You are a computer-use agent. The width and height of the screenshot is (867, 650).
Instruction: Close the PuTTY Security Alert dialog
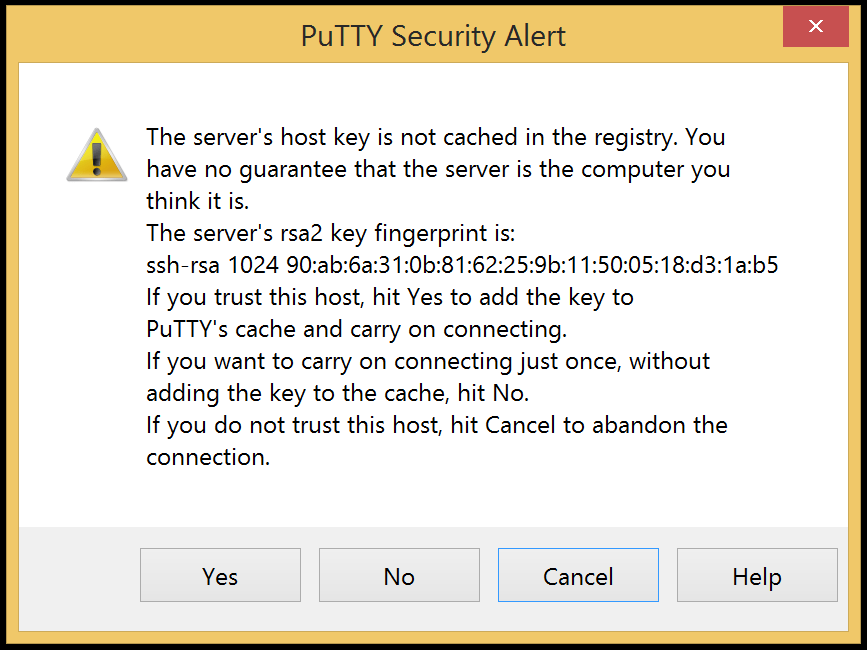tap(816, 26)
